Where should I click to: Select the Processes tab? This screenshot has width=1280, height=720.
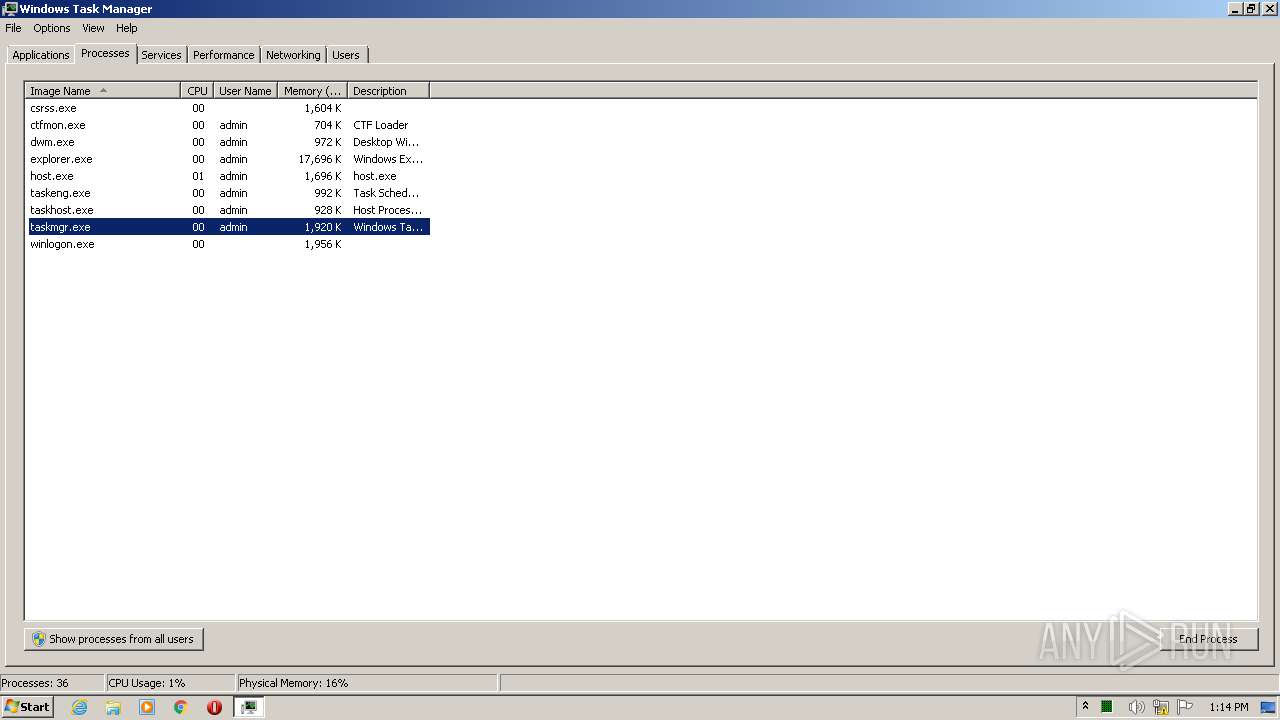click(x=105, y=53)
